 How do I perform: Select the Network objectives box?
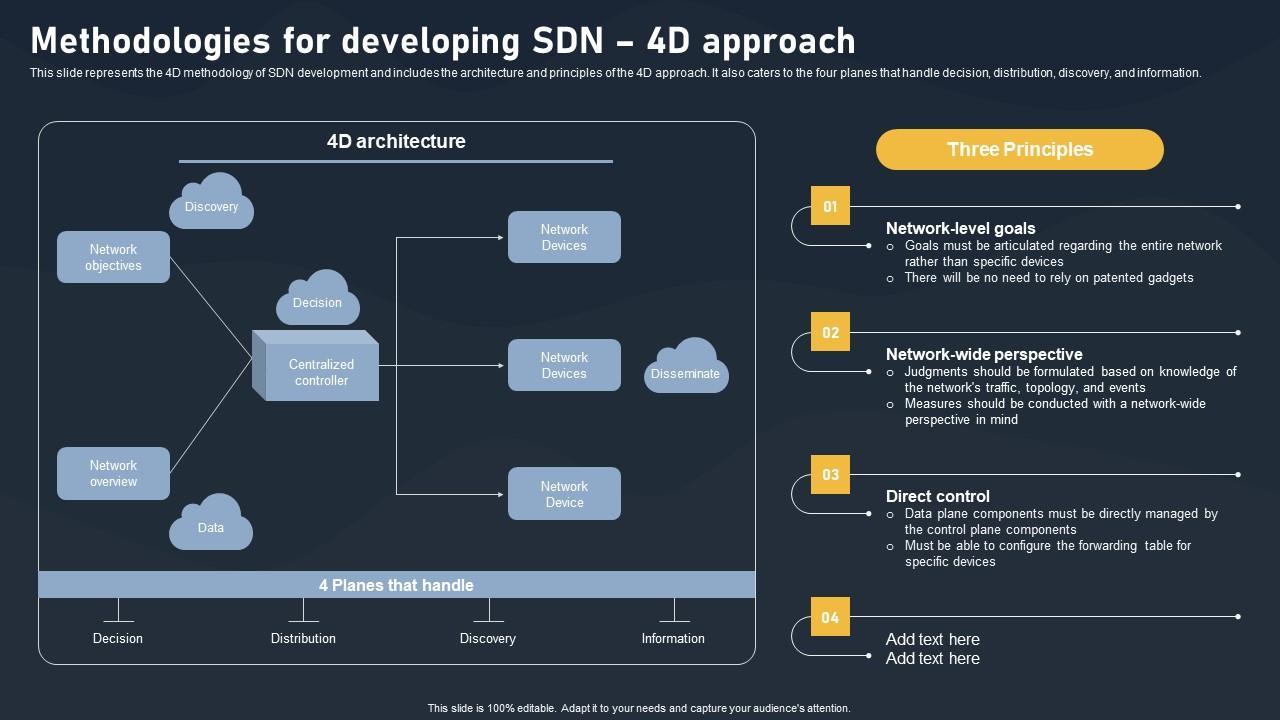113,258
